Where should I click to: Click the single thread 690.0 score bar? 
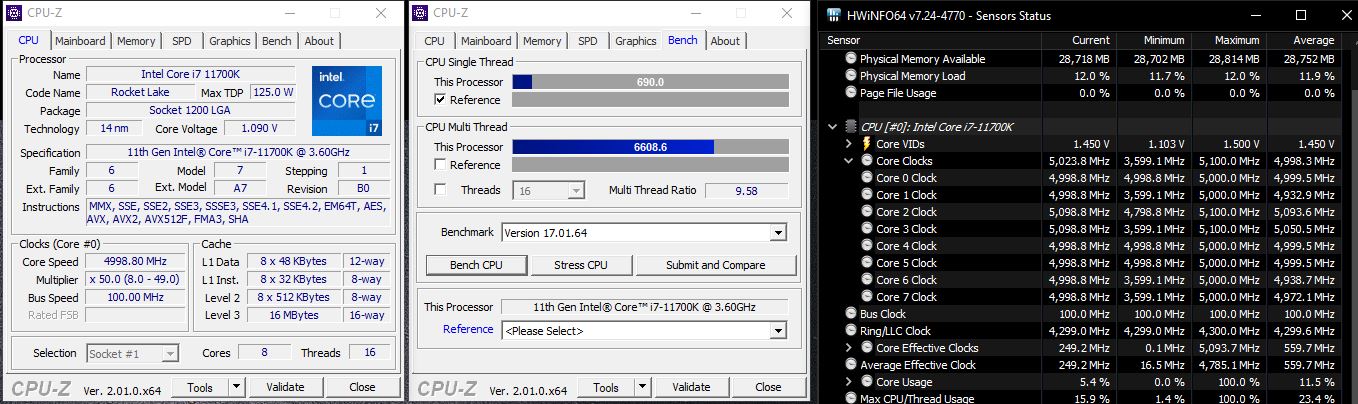(x=651, y=82)
